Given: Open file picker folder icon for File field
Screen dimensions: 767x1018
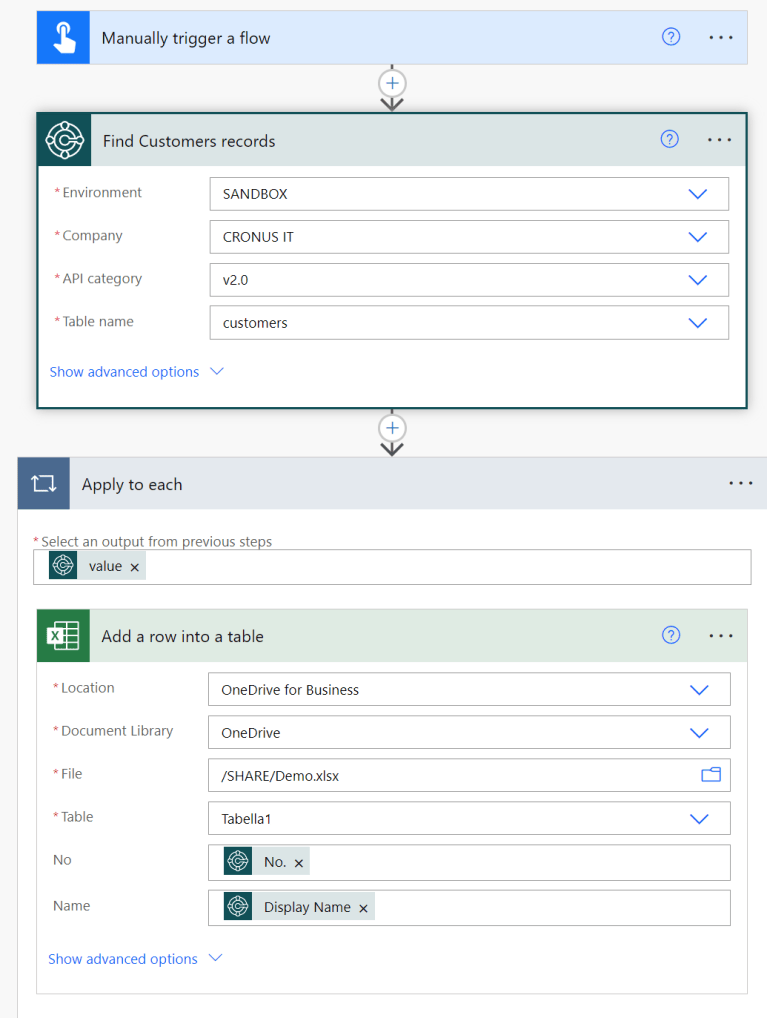Looking at the screenshot, I should tap(711, 775).
